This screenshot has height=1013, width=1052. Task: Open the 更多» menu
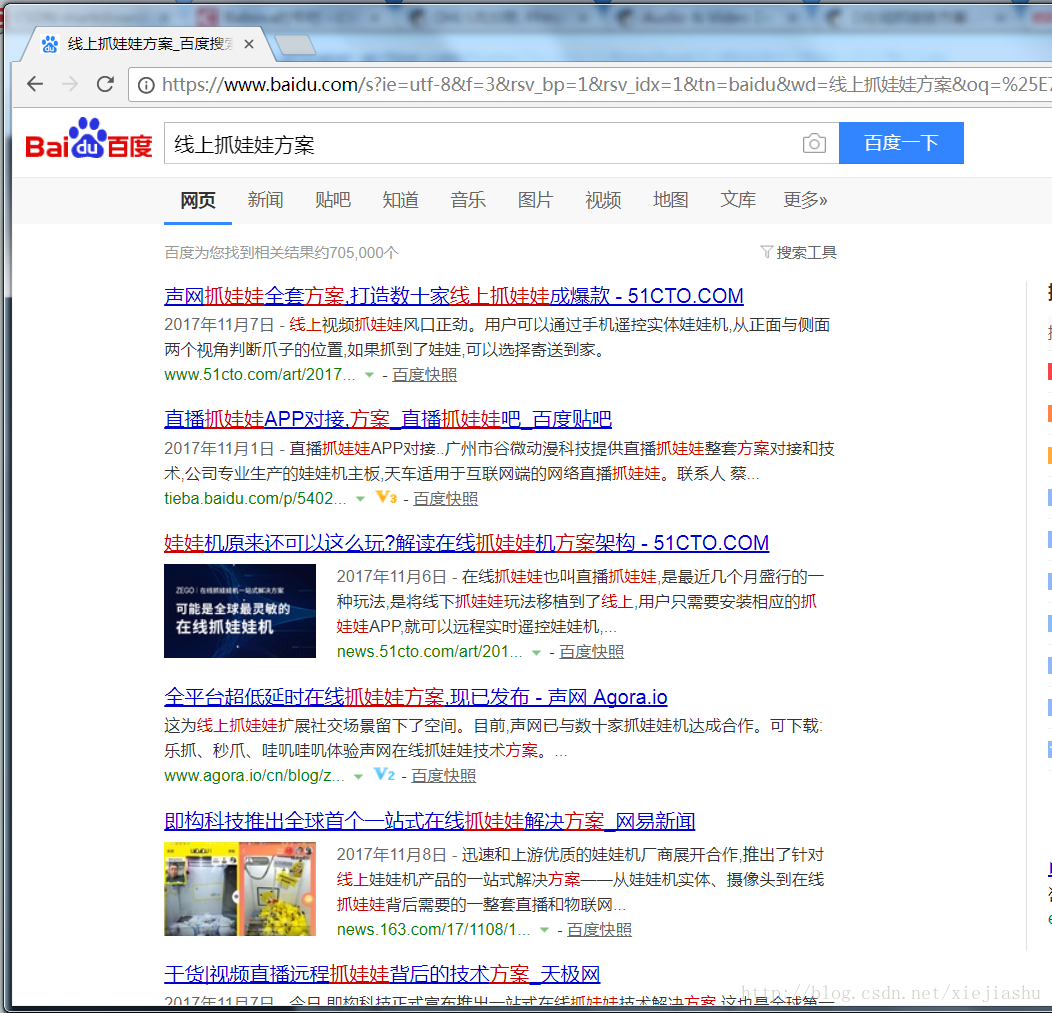(805, 200)
